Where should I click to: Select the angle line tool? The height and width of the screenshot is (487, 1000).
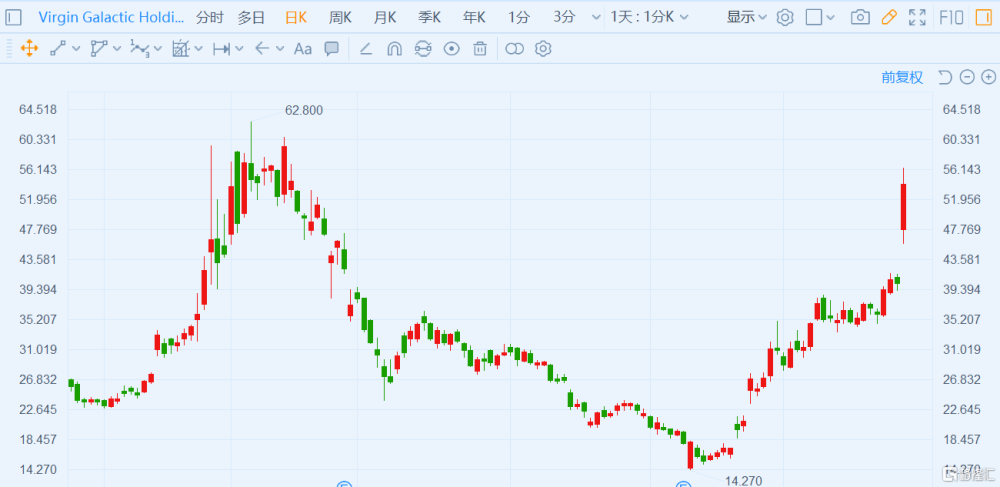(365, 48)
